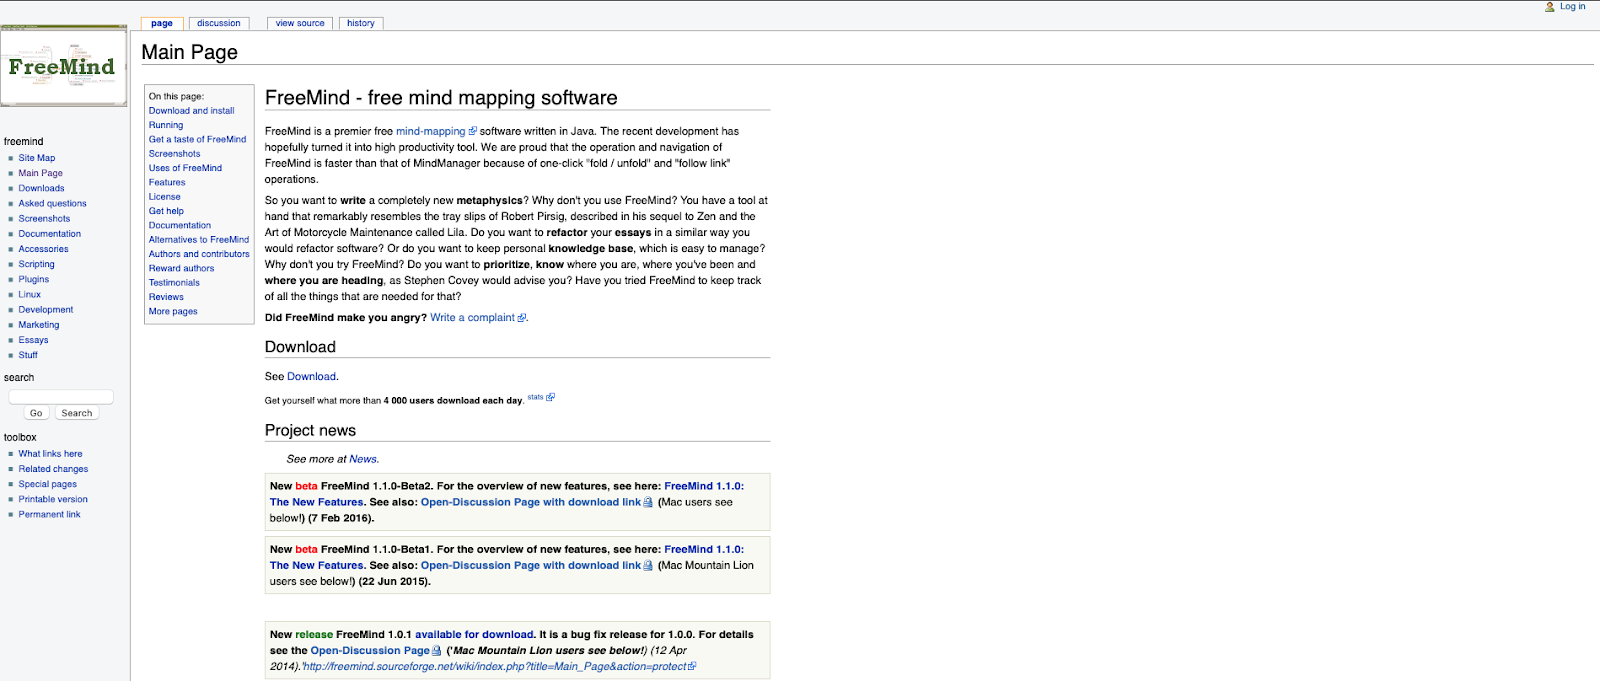Open Development sidebar link
1600x681 pixels.
45,310
